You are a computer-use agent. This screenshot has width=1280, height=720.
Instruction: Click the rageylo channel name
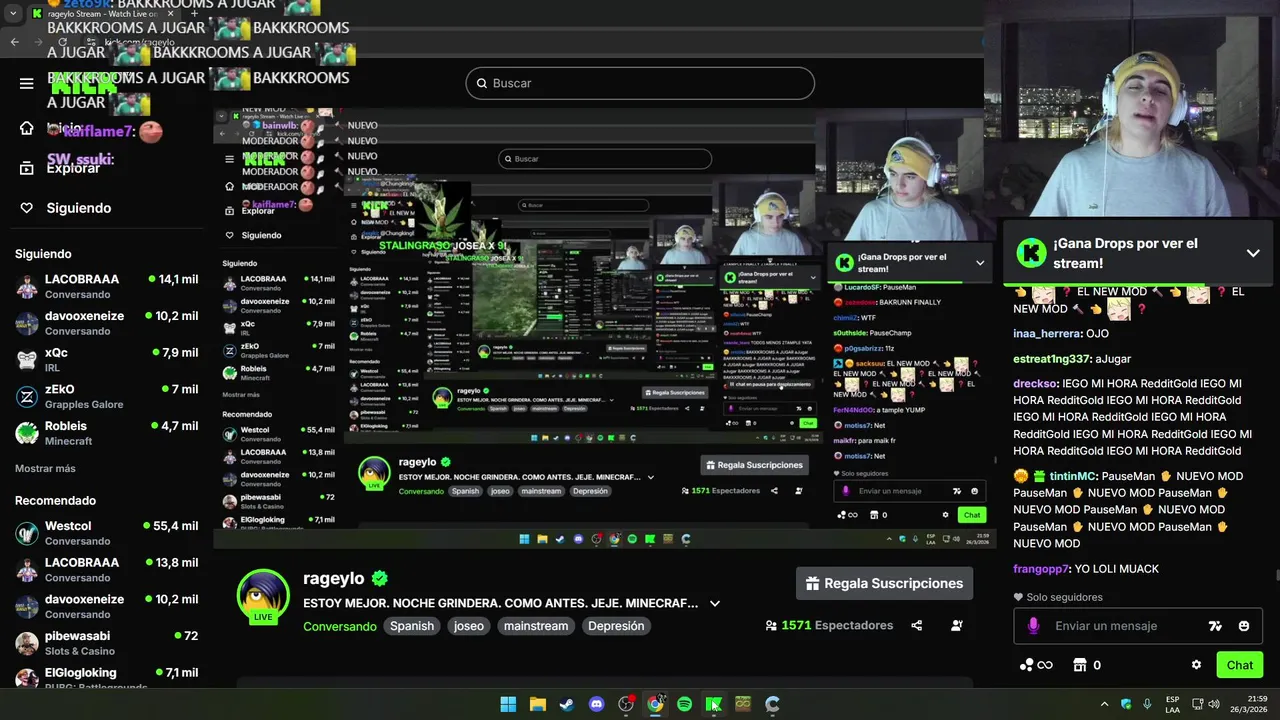pos(334,578)
